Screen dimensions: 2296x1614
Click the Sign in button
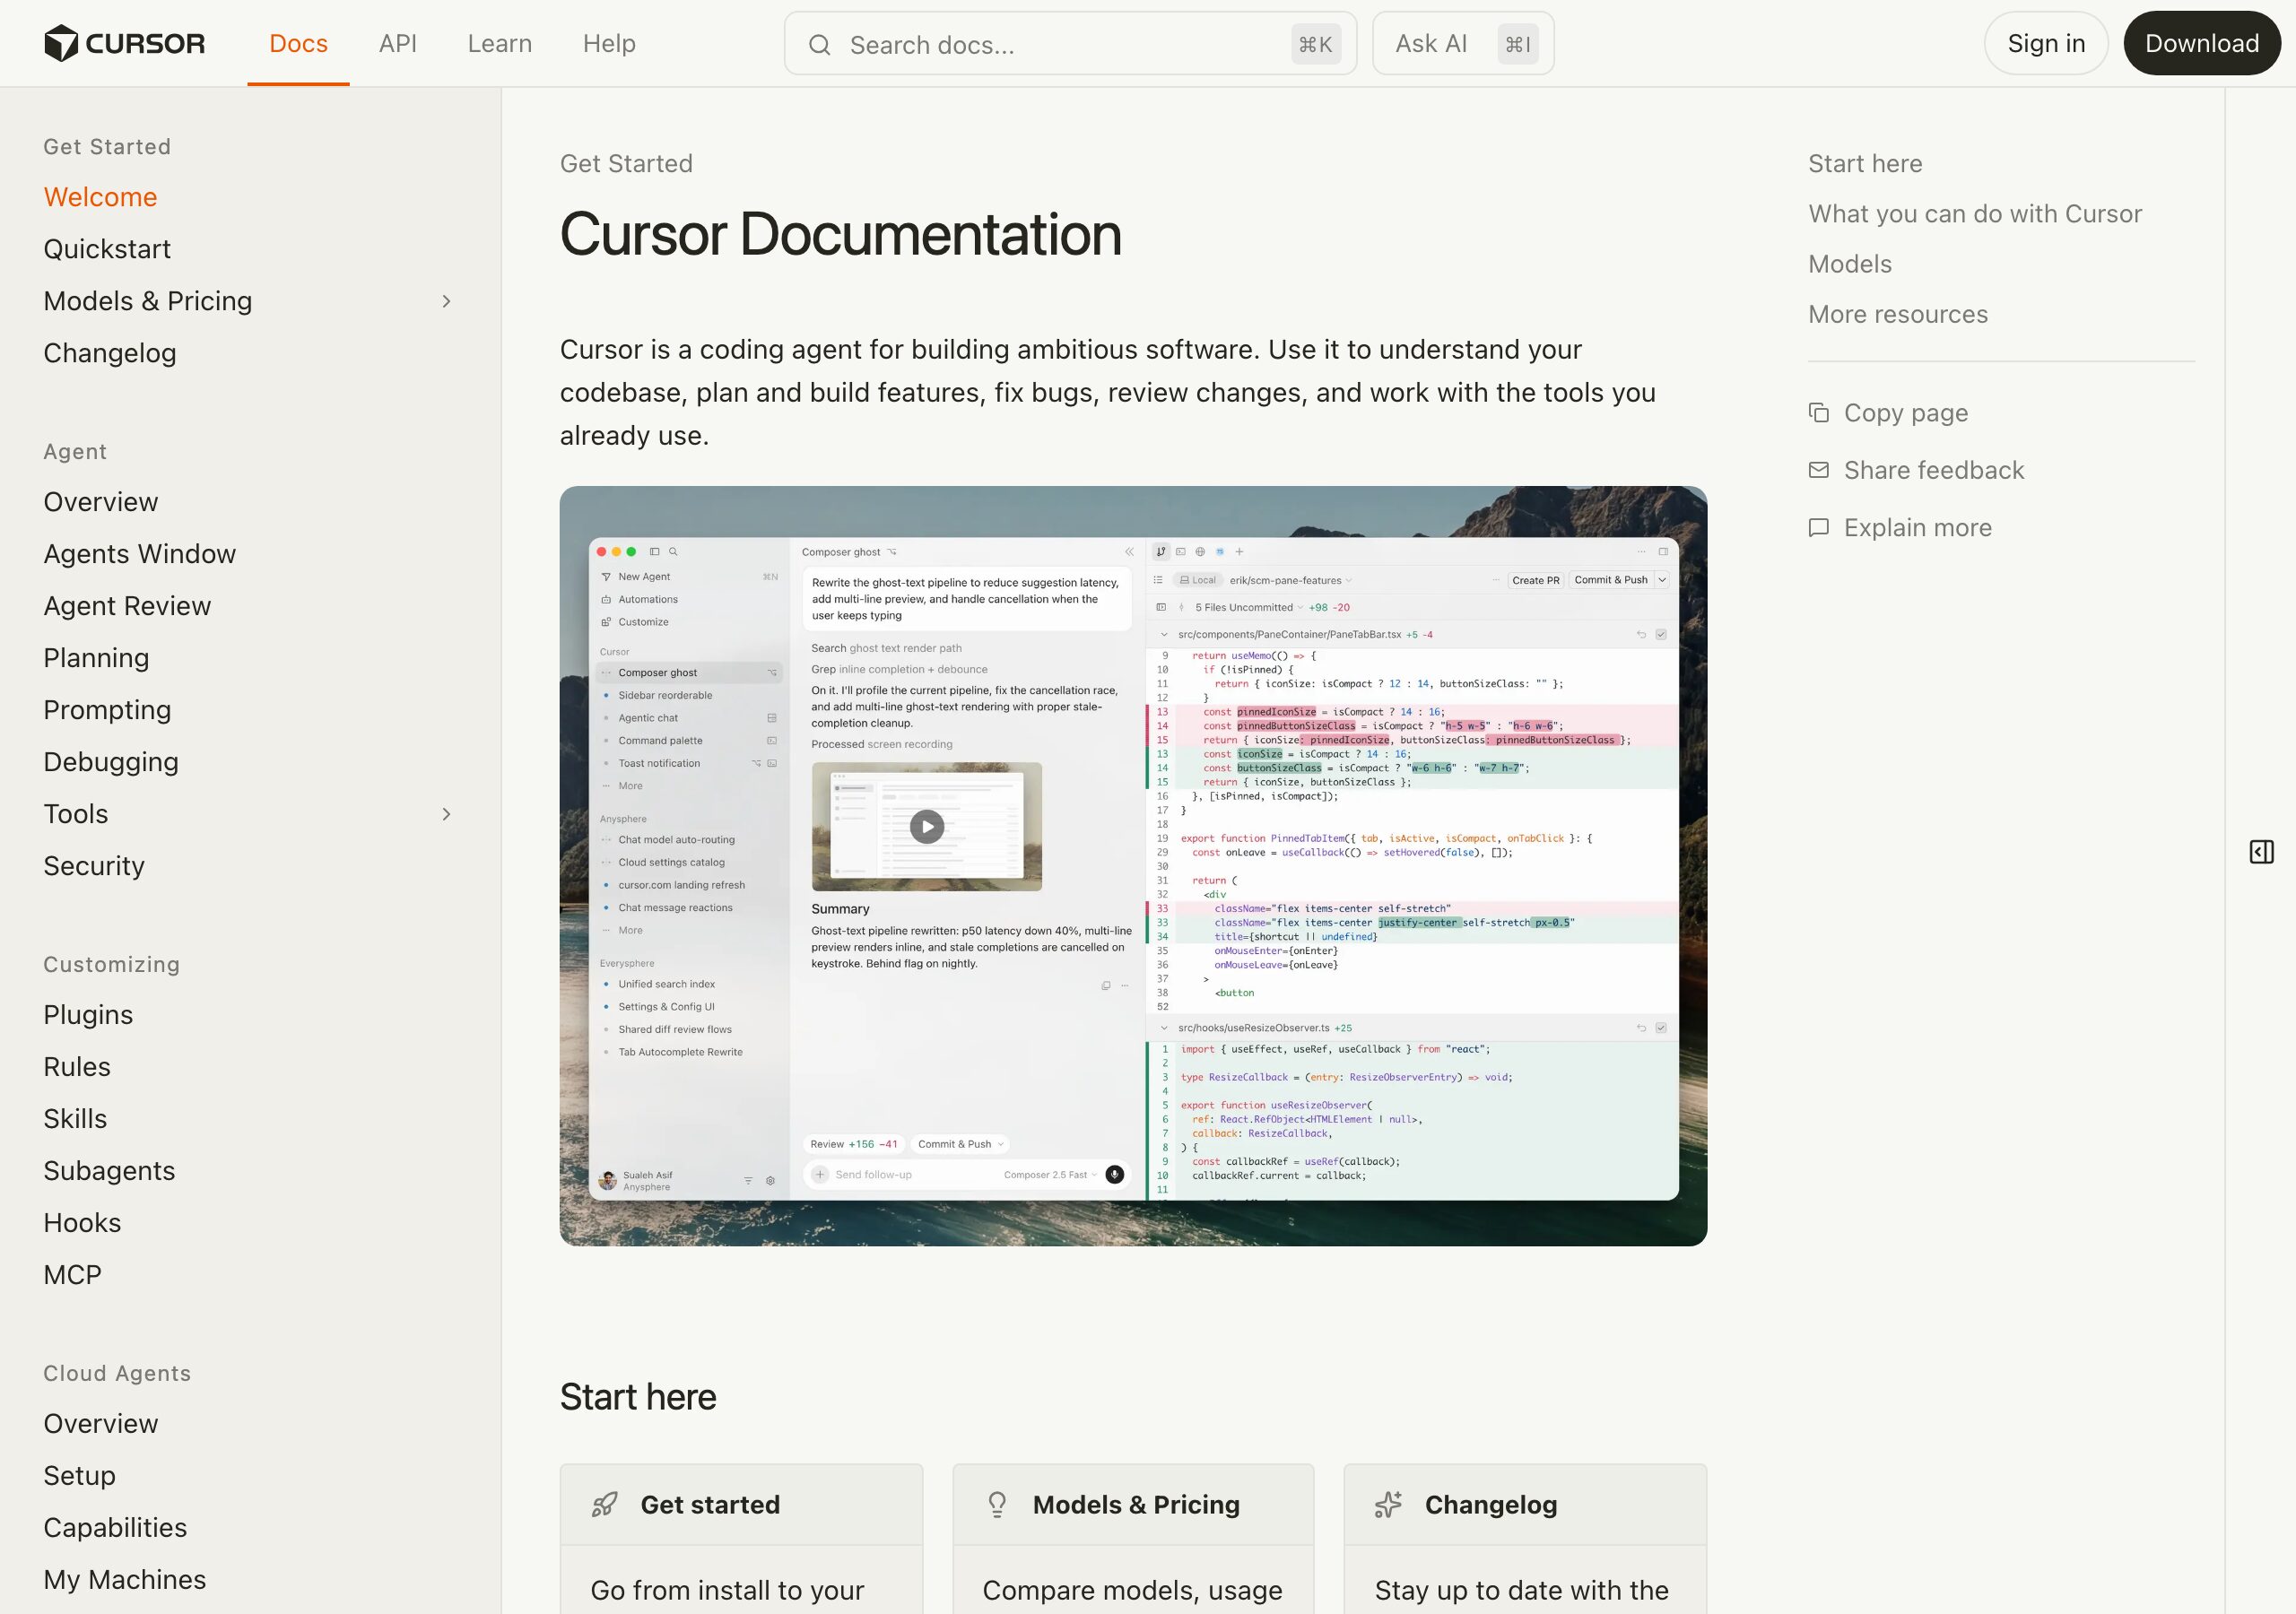click(x=2047, y=44)
